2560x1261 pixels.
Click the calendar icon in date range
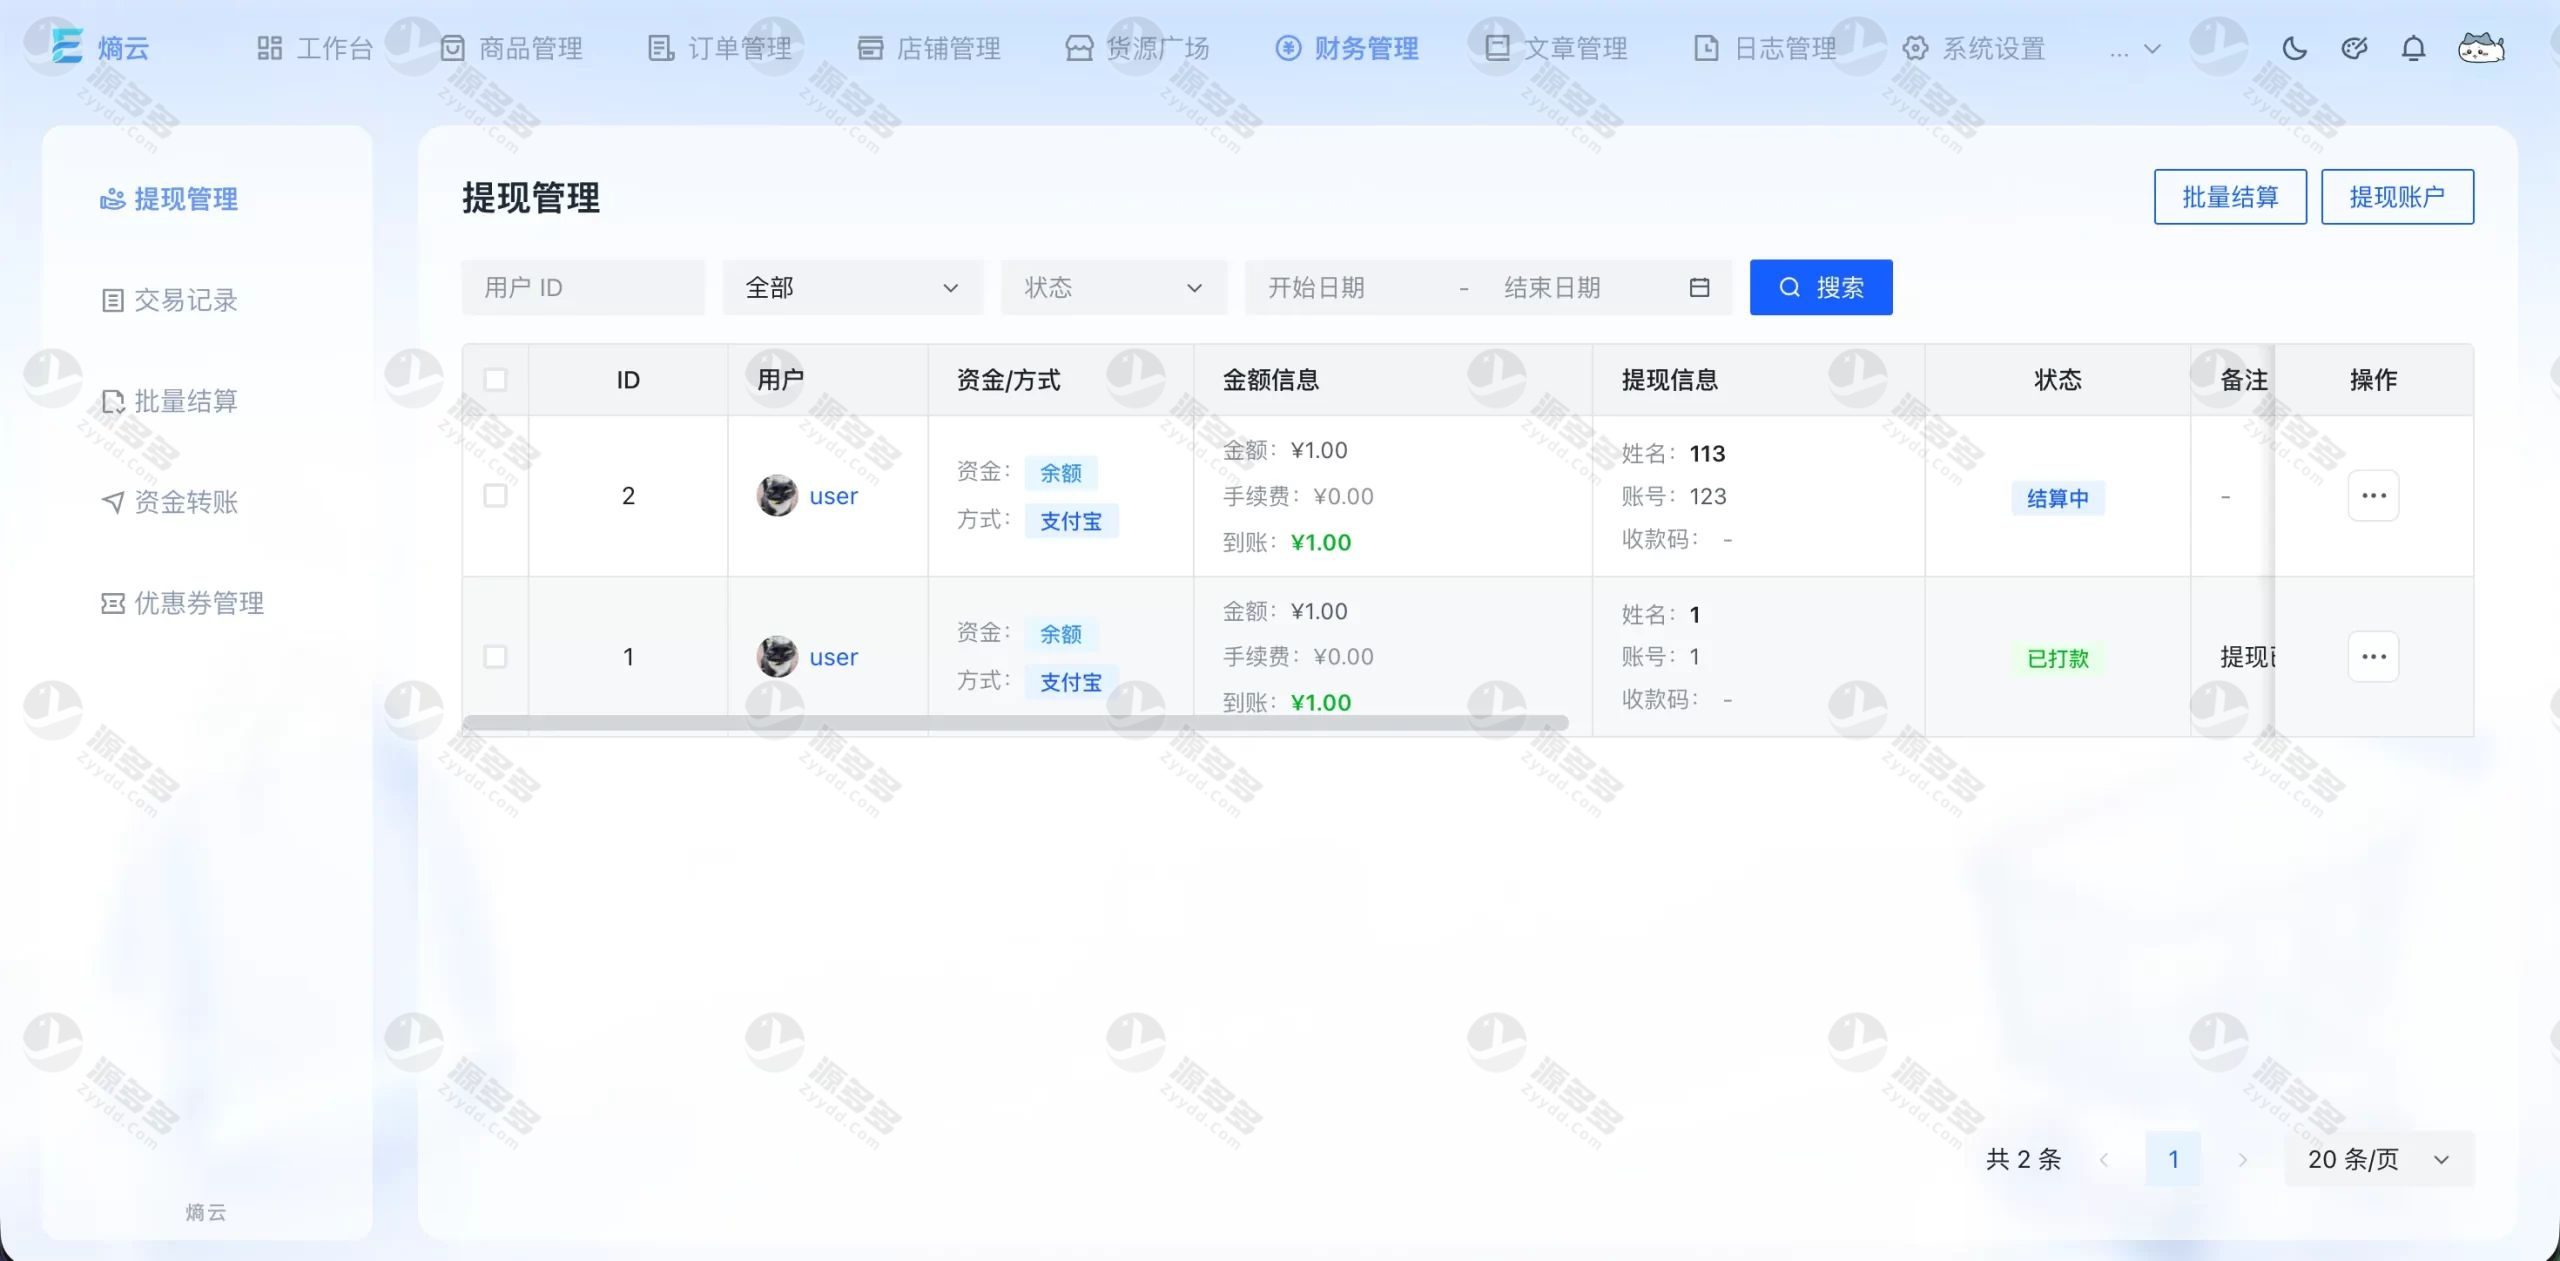tap(1699, 288)
